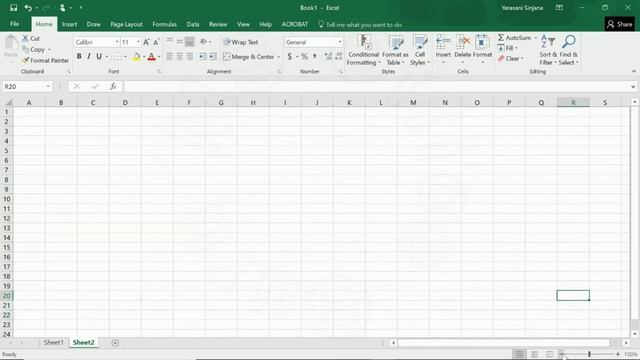Click the Share button
This screenshot has width=640, height=360.
coord(619,24)
